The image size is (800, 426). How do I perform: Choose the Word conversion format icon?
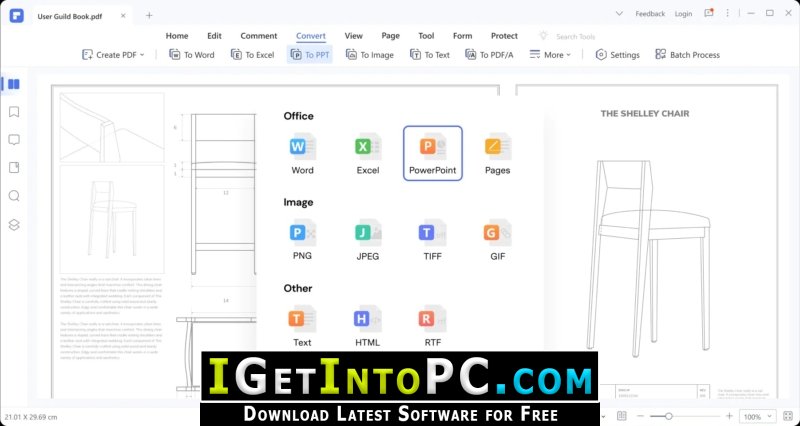point(303,147)
